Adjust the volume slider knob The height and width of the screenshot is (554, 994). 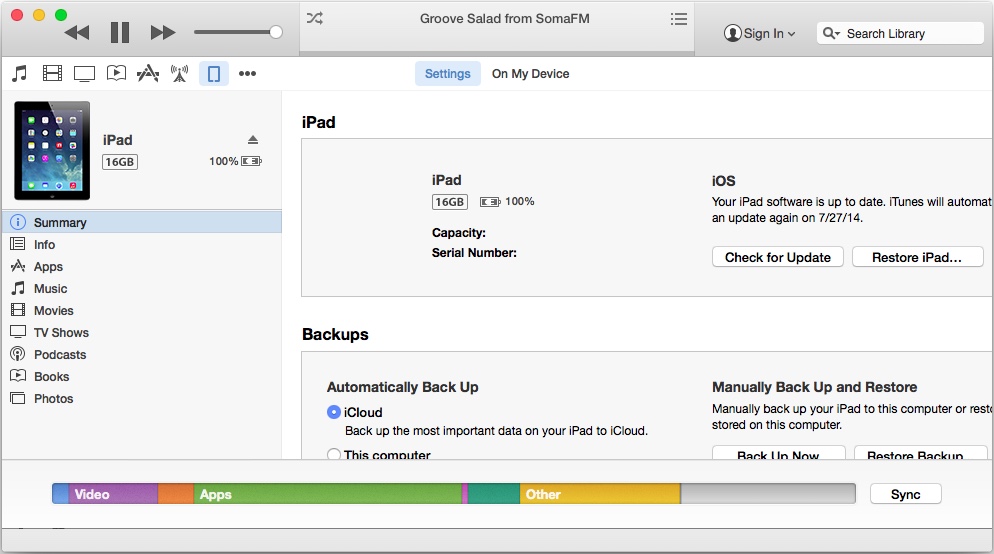tap(276, 32)
